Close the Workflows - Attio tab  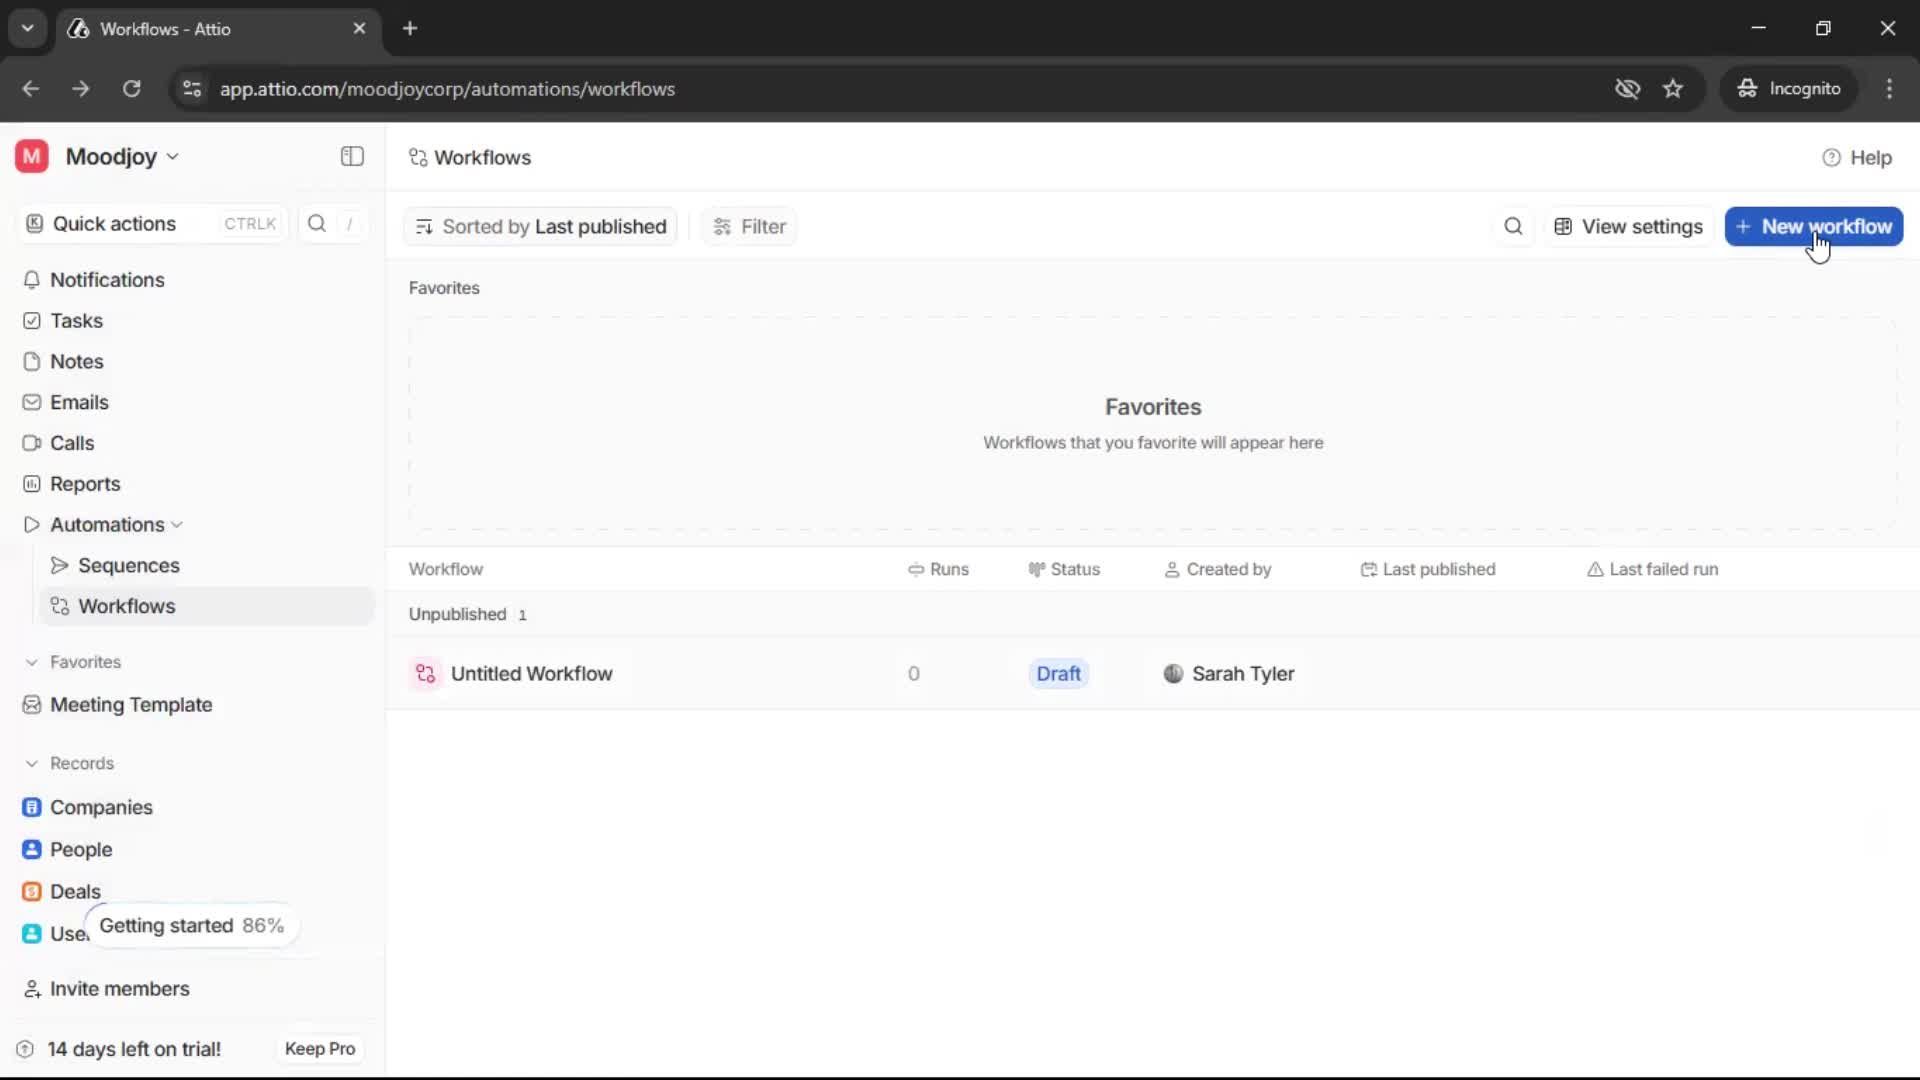point(359,28)
